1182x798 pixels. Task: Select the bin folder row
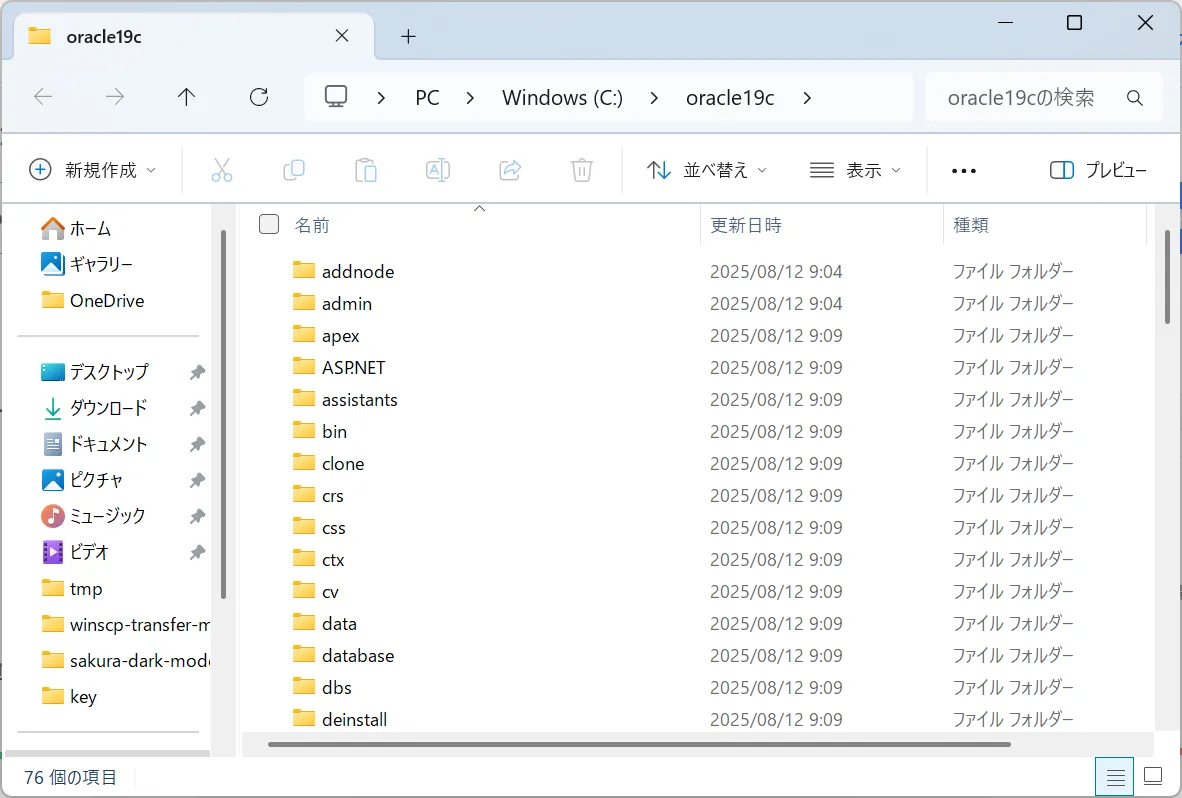click(697, 431)
